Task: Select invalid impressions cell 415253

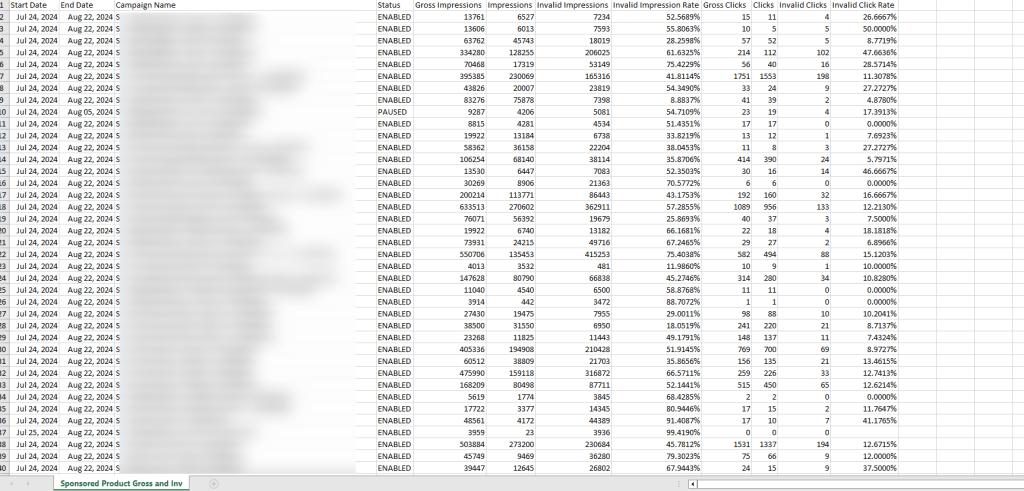Action: click(x=573, y=254)
